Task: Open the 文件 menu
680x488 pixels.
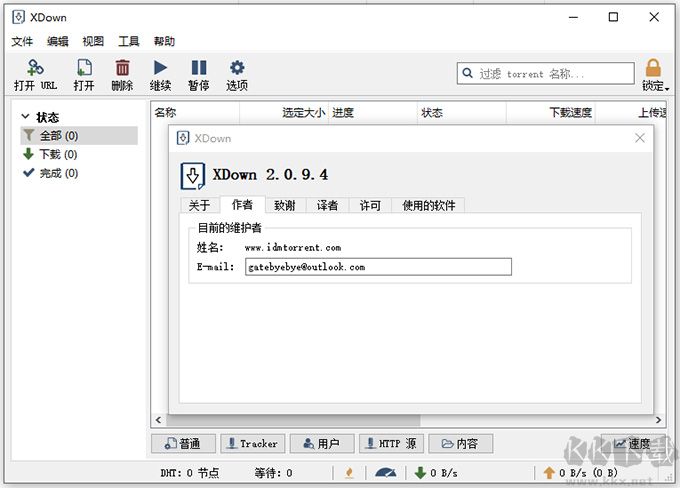Action: tap(22, 41)
